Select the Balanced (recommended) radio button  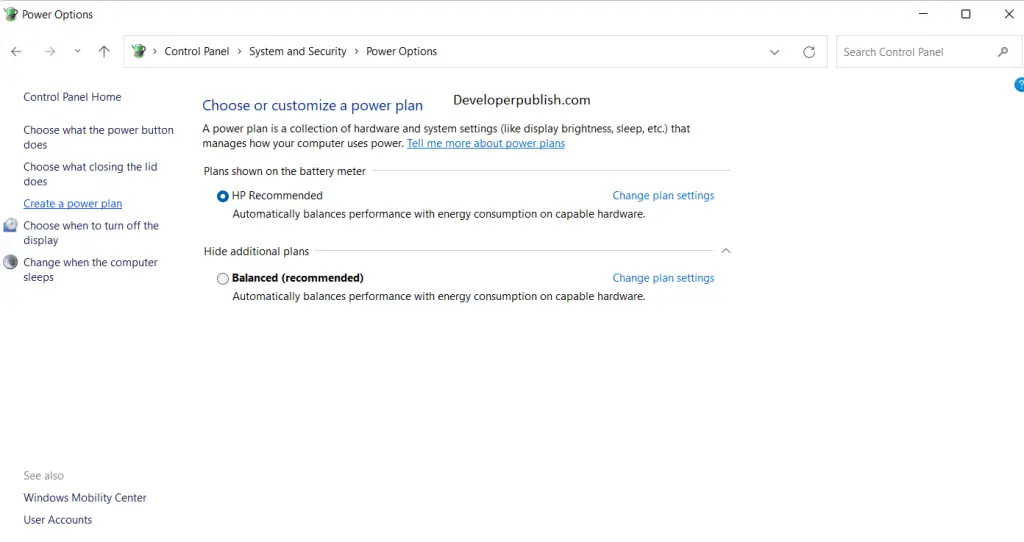pos(223,279)
